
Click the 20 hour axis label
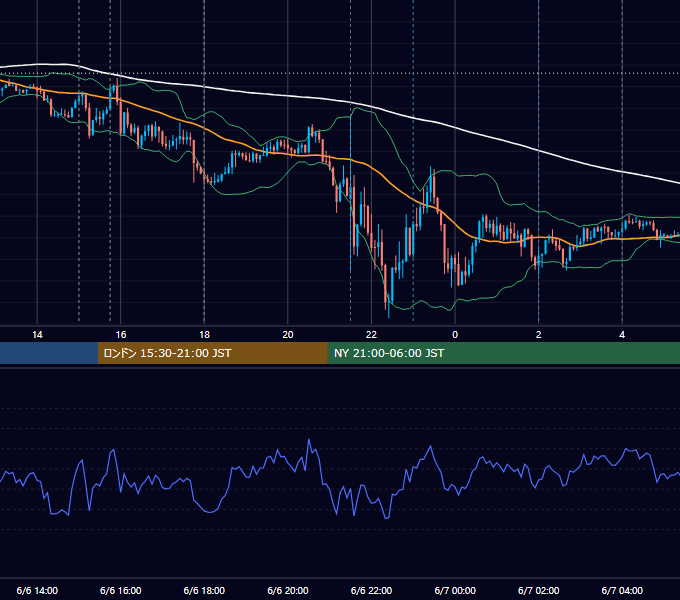(x=288, y=335)
